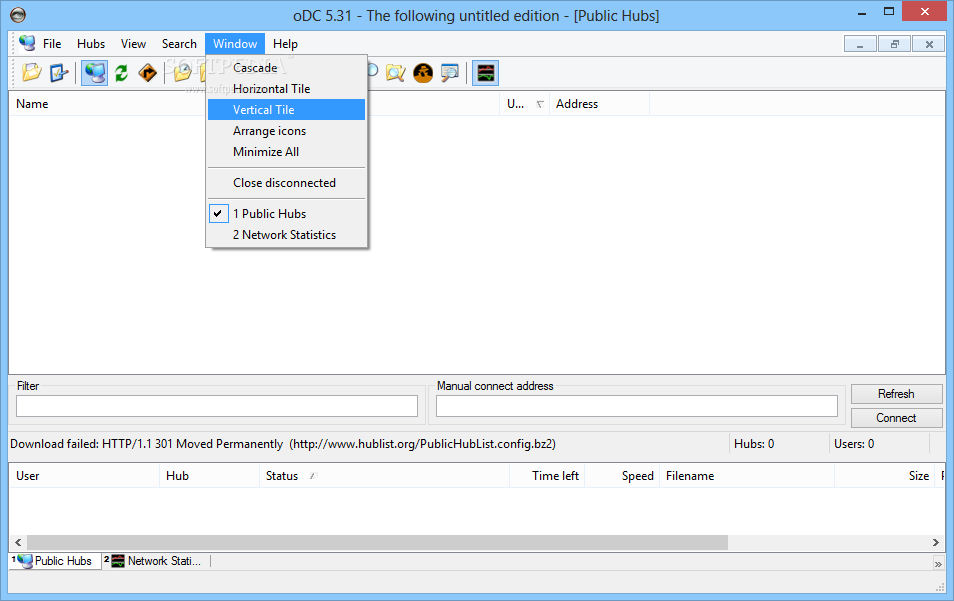This screenshot has width=954, height=601.
Task: Sort transfers by User column
Action: [x=84, y=476]
